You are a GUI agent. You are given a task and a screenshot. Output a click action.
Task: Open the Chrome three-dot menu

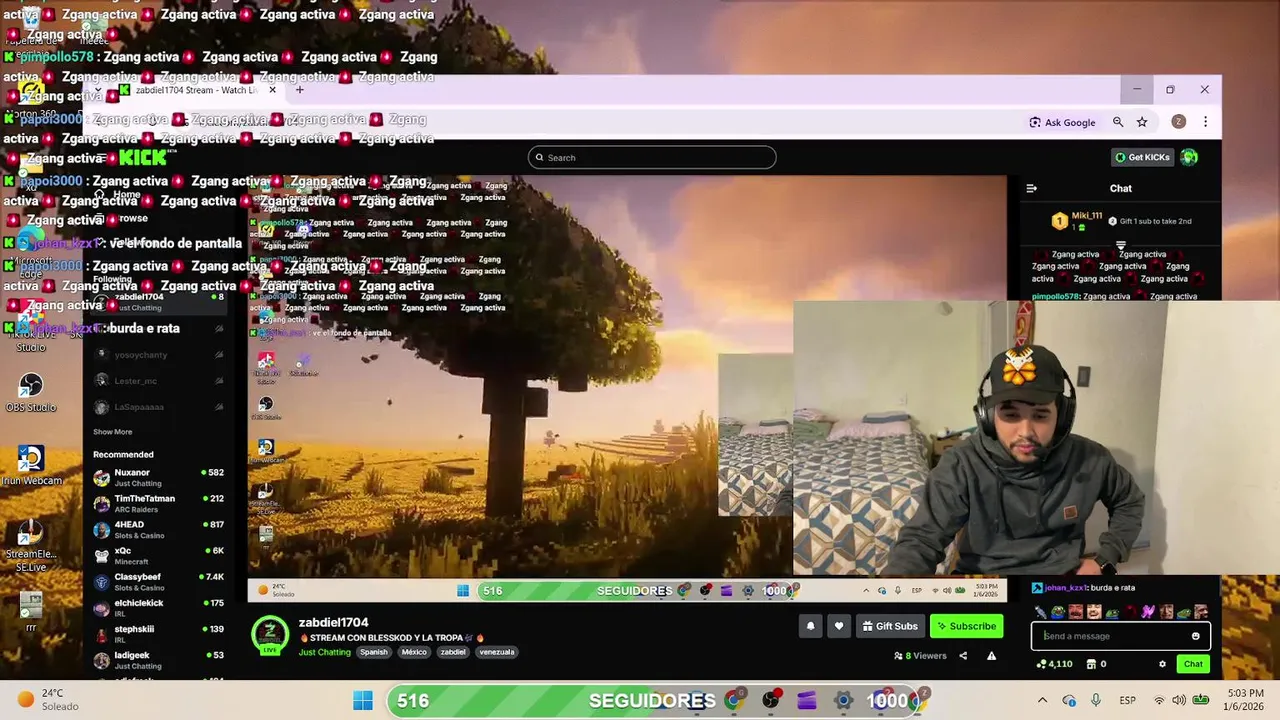pyautogui.click(x=1205, y=122)
